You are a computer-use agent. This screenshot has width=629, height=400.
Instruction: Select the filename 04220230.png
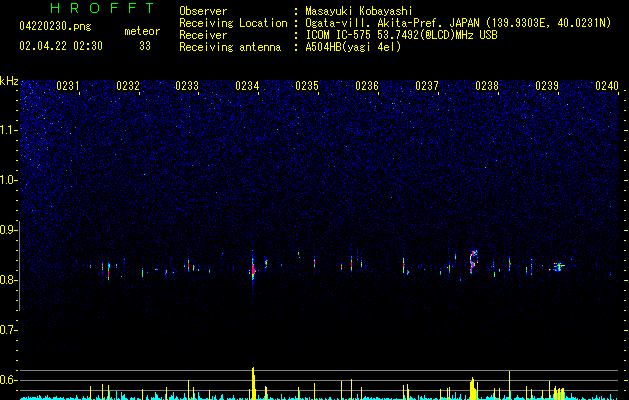(55, 26)
